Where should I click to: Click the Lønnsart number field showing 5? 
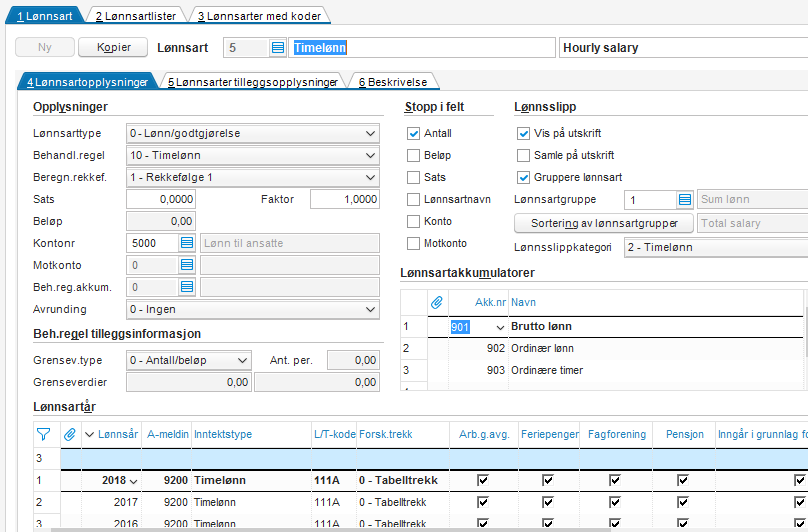pyautogui.click(x=246, y=48)
